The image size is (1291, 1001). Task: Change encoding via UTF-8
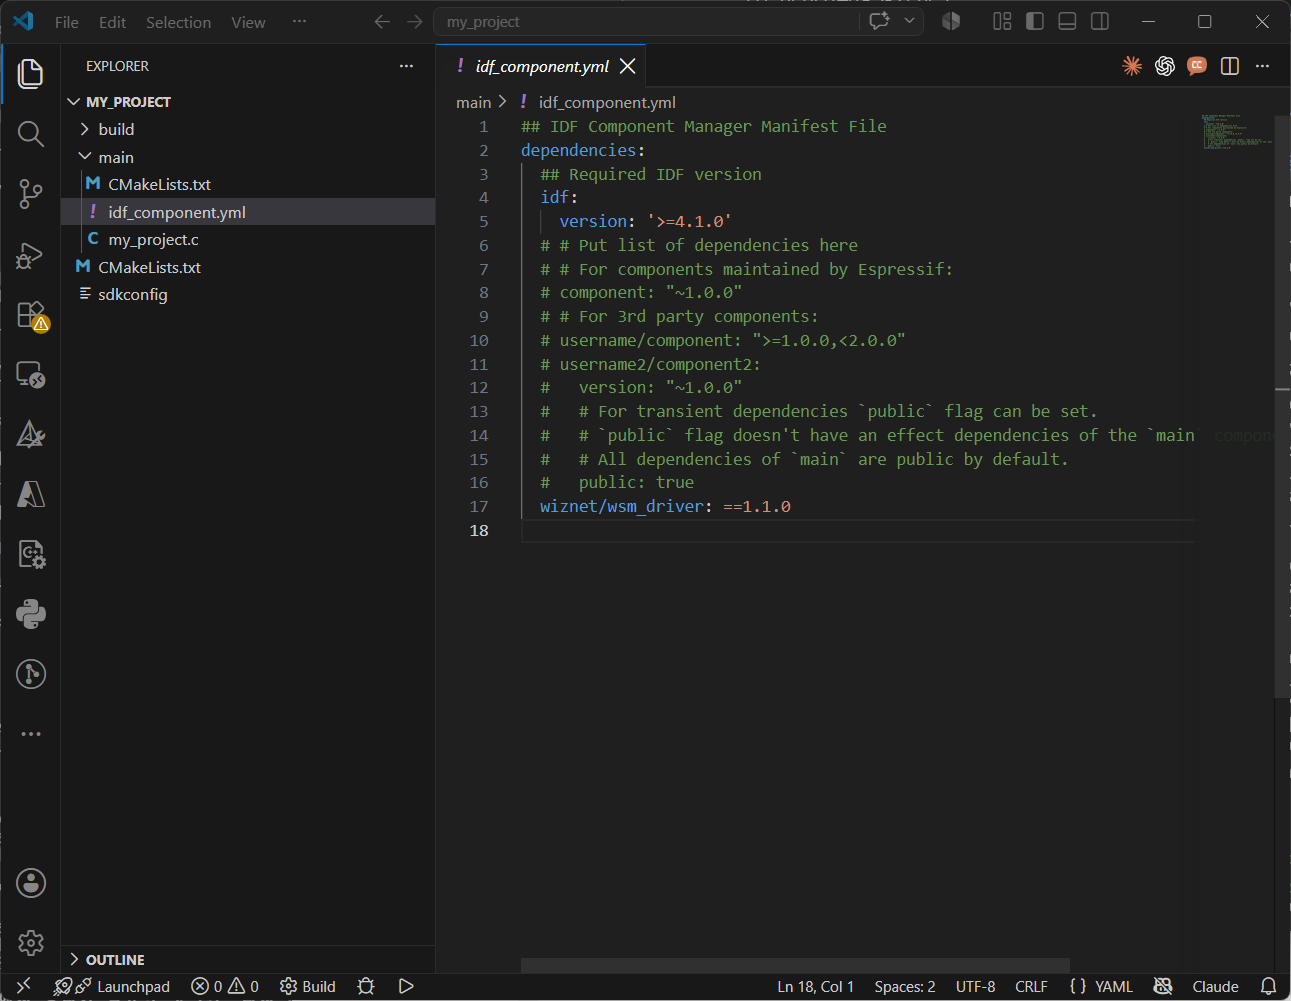coord(975,986)
